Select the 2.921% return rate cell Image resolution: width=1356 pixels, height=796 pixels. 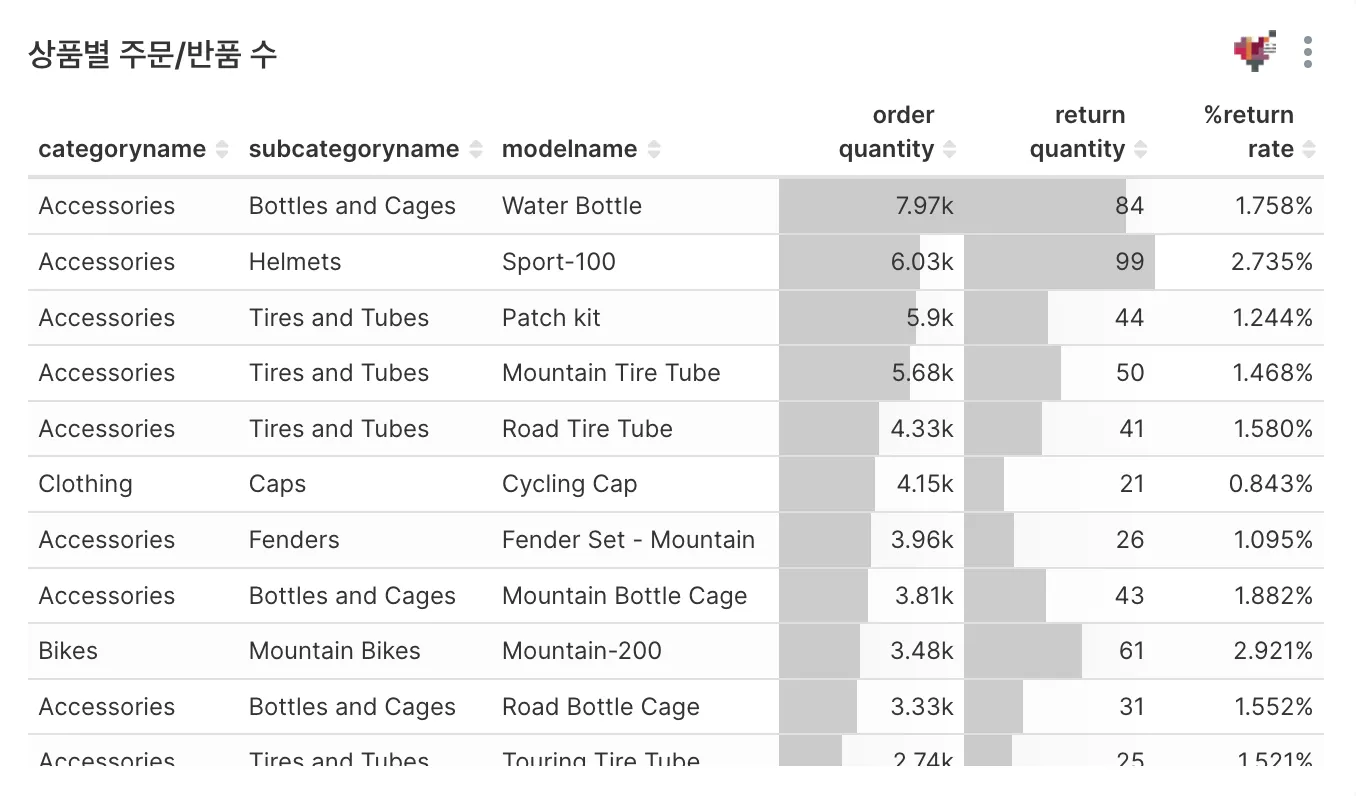tap(1272, 651)
